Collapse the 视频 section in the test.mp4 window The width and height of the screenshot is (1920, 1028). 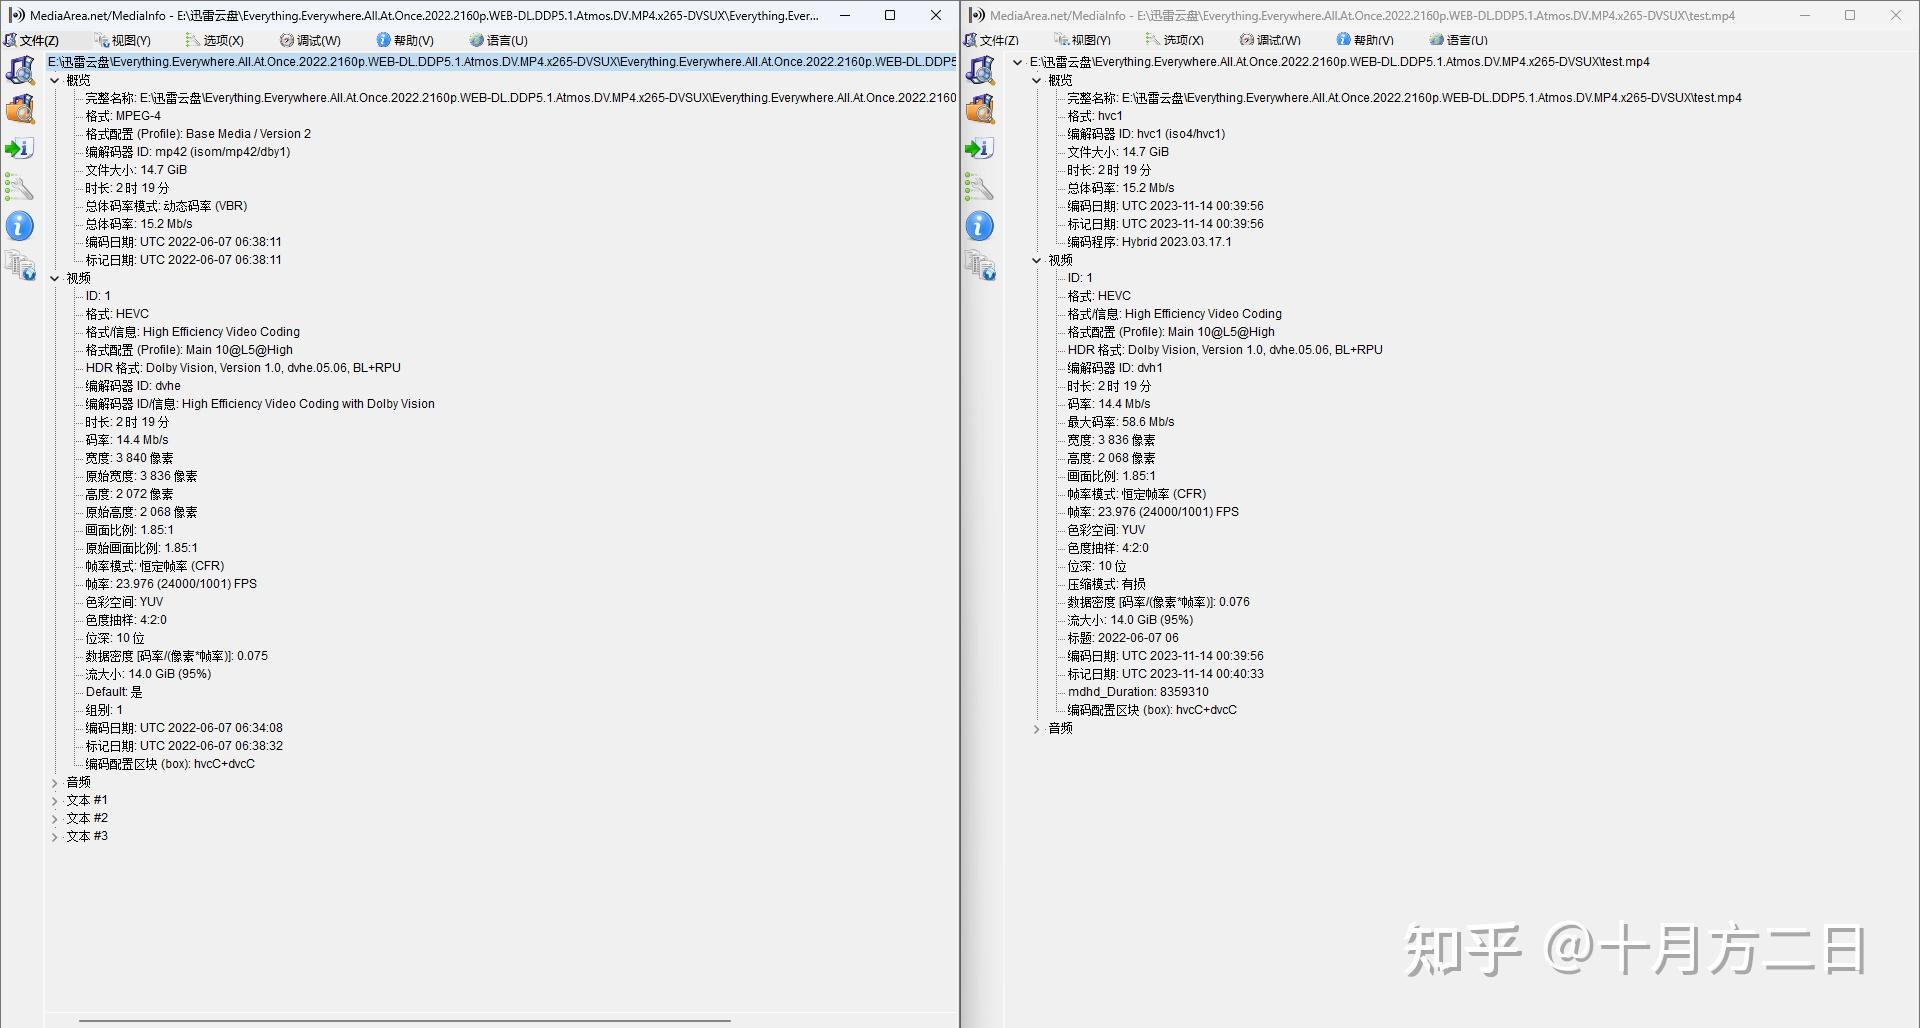pyautogui.click(x=1037, y=260)
